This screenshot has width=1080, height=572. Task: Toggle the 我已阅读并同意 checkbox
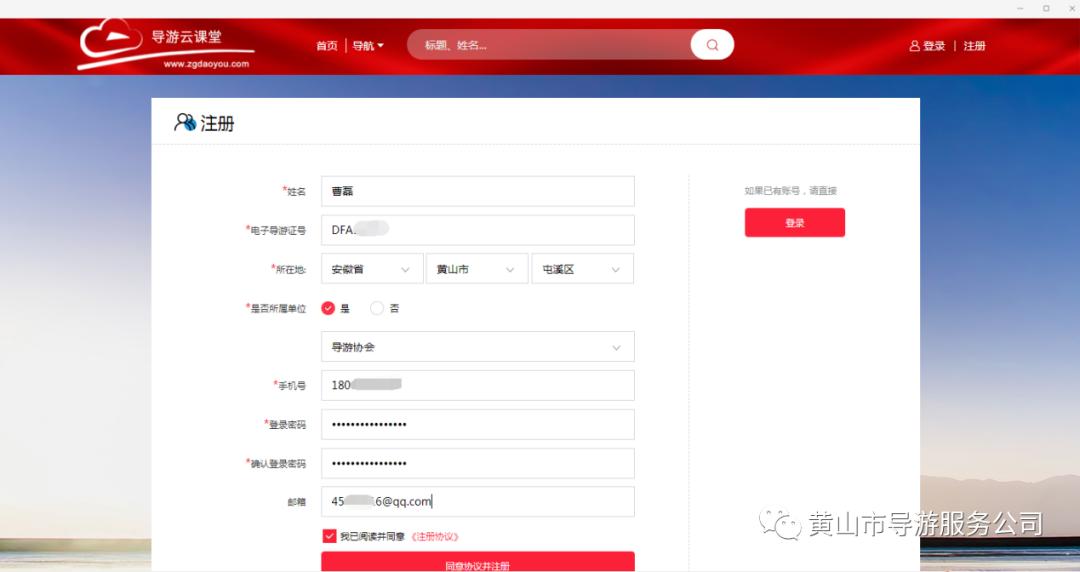coord(329,536)
